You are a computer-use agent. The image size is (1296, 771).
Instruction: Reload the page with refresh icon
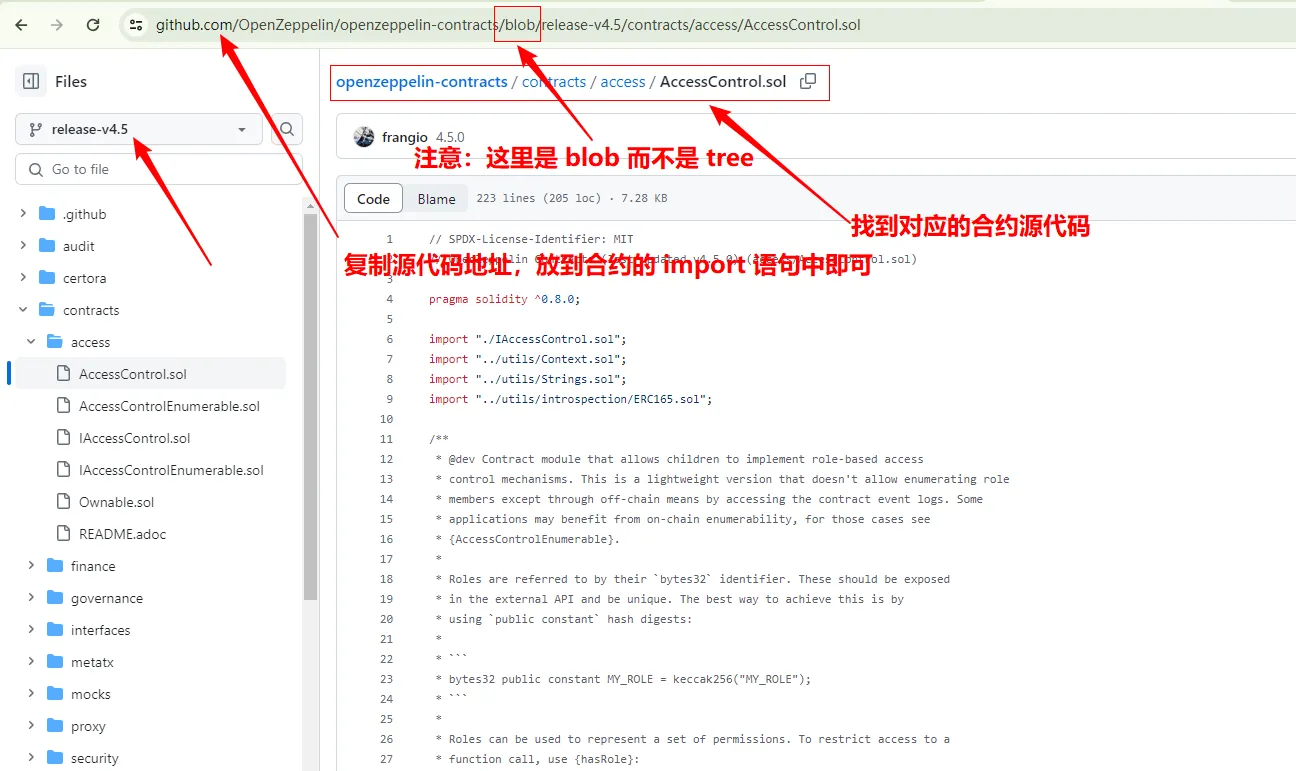click(x=93, y=25)
